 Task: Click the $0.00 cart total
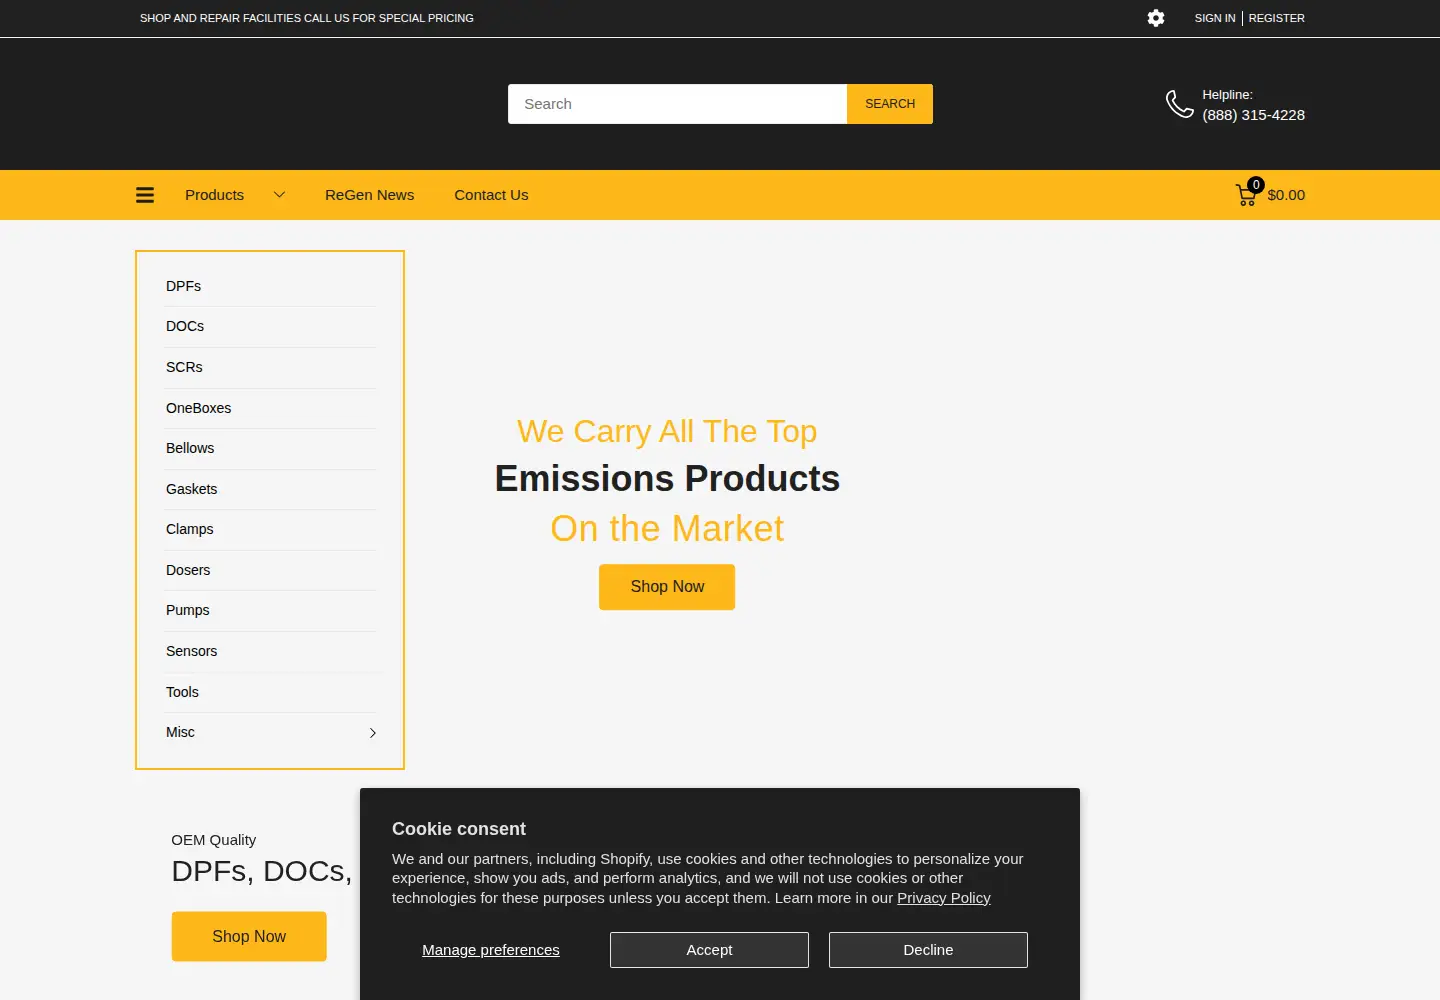tap(1286, 195)
